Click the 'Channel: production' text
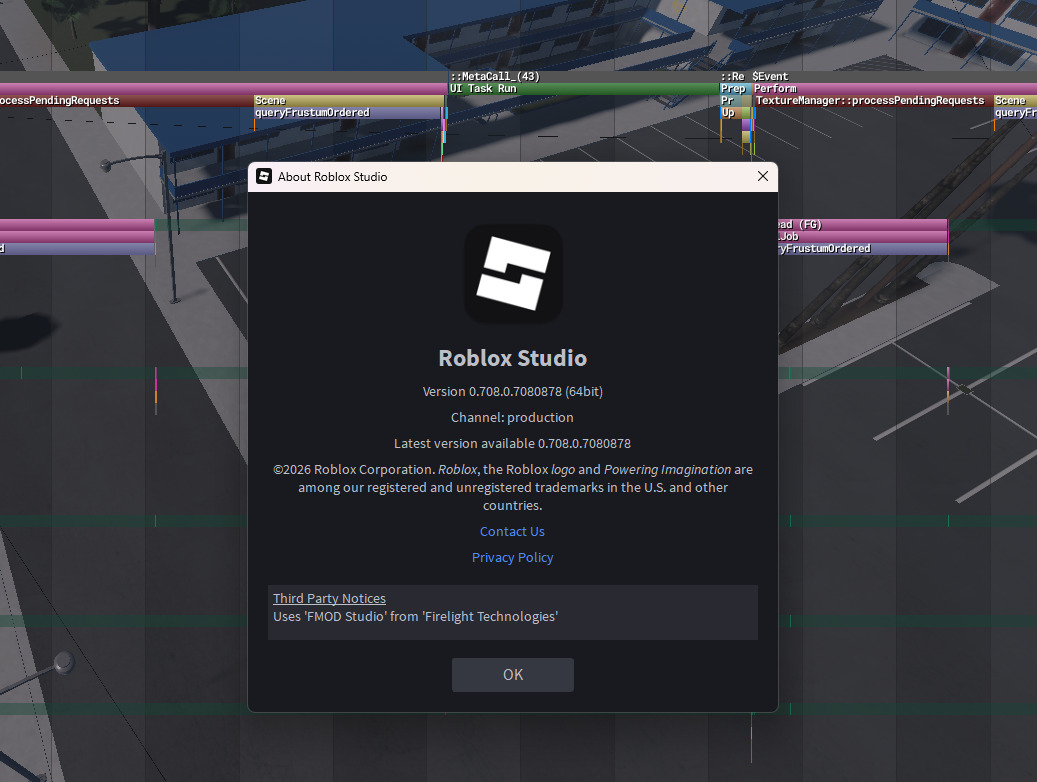The height and width of the screenshot is (782, 1037). coord(512,417)
